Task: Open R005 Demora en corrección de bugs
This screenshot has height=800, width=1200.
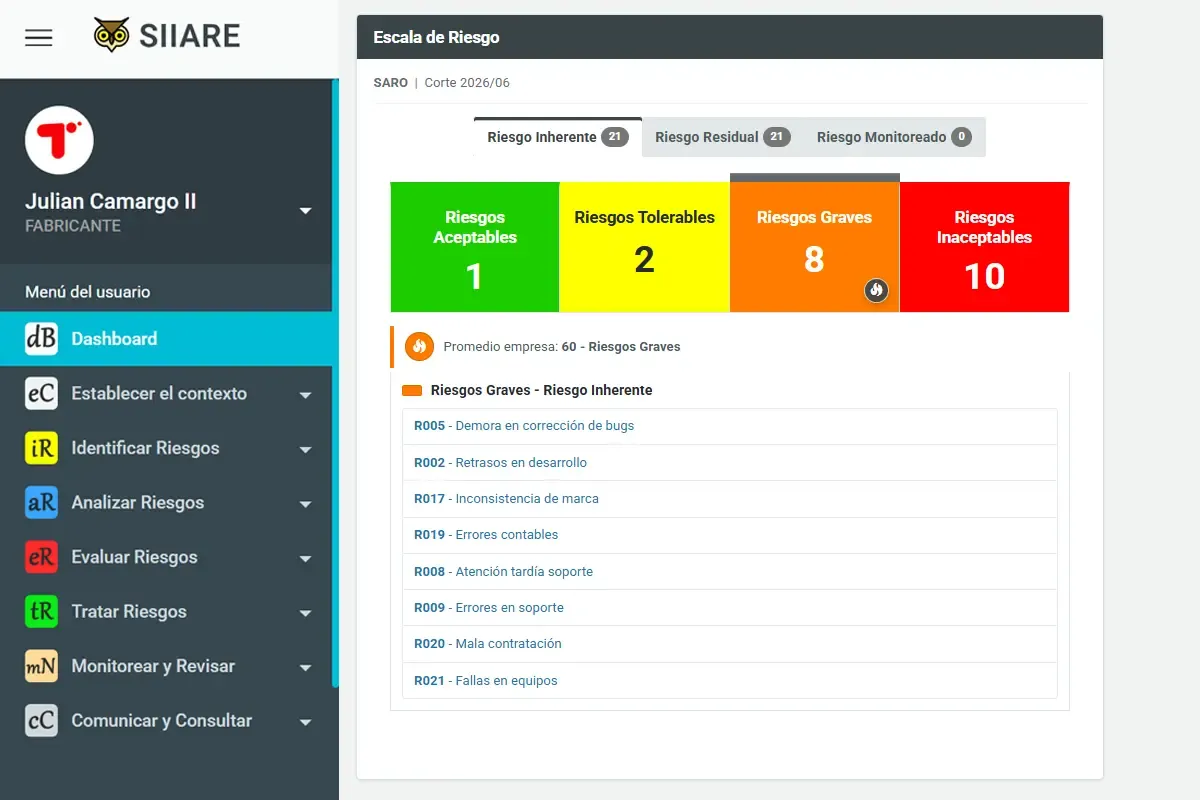Action: coord(729,426)
